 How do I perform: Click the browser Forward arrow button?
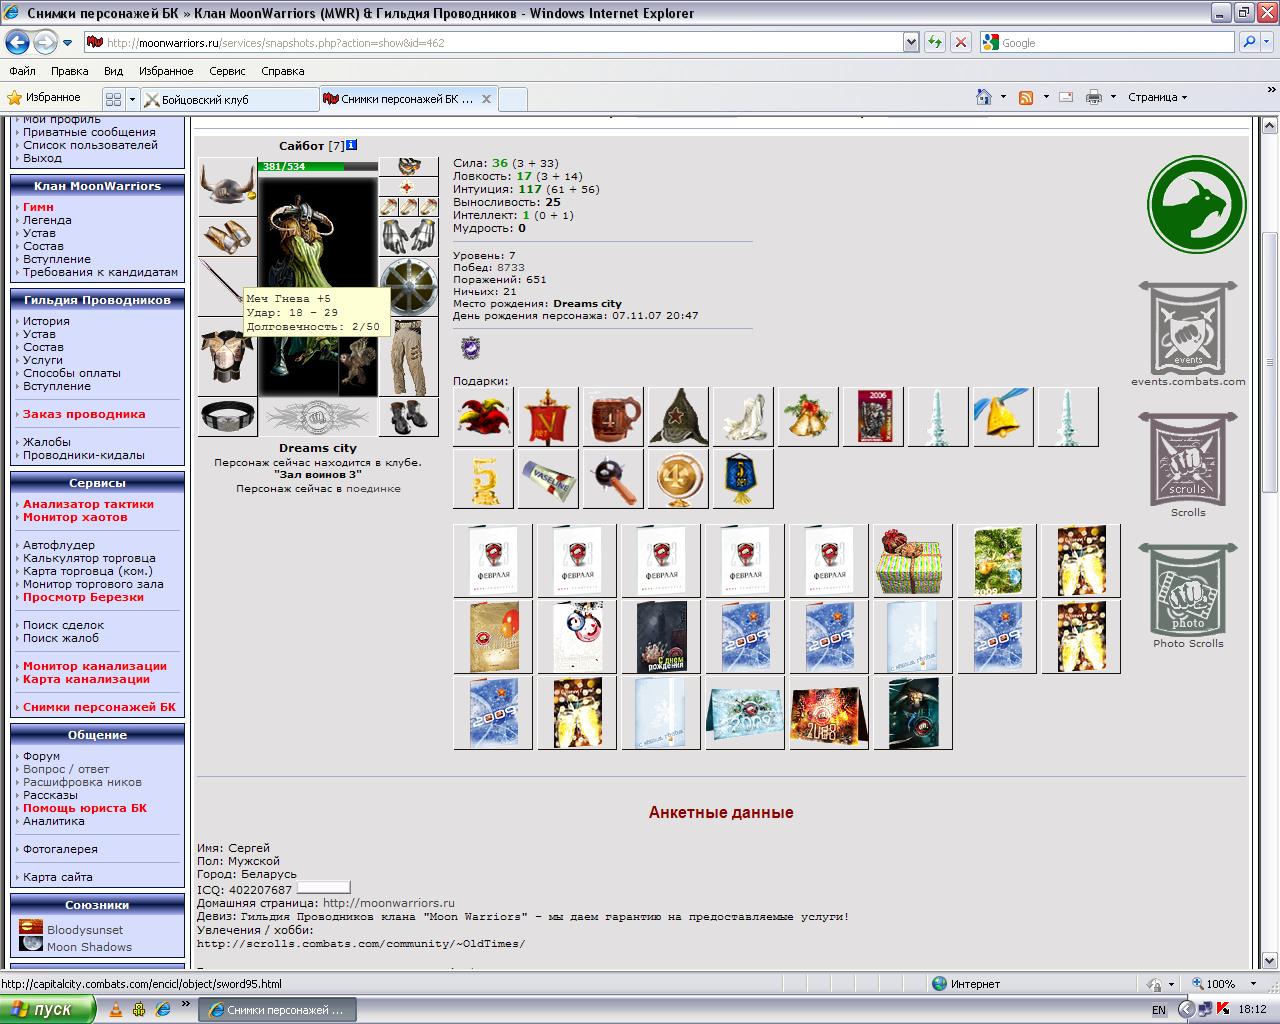(x=45, y=42)
